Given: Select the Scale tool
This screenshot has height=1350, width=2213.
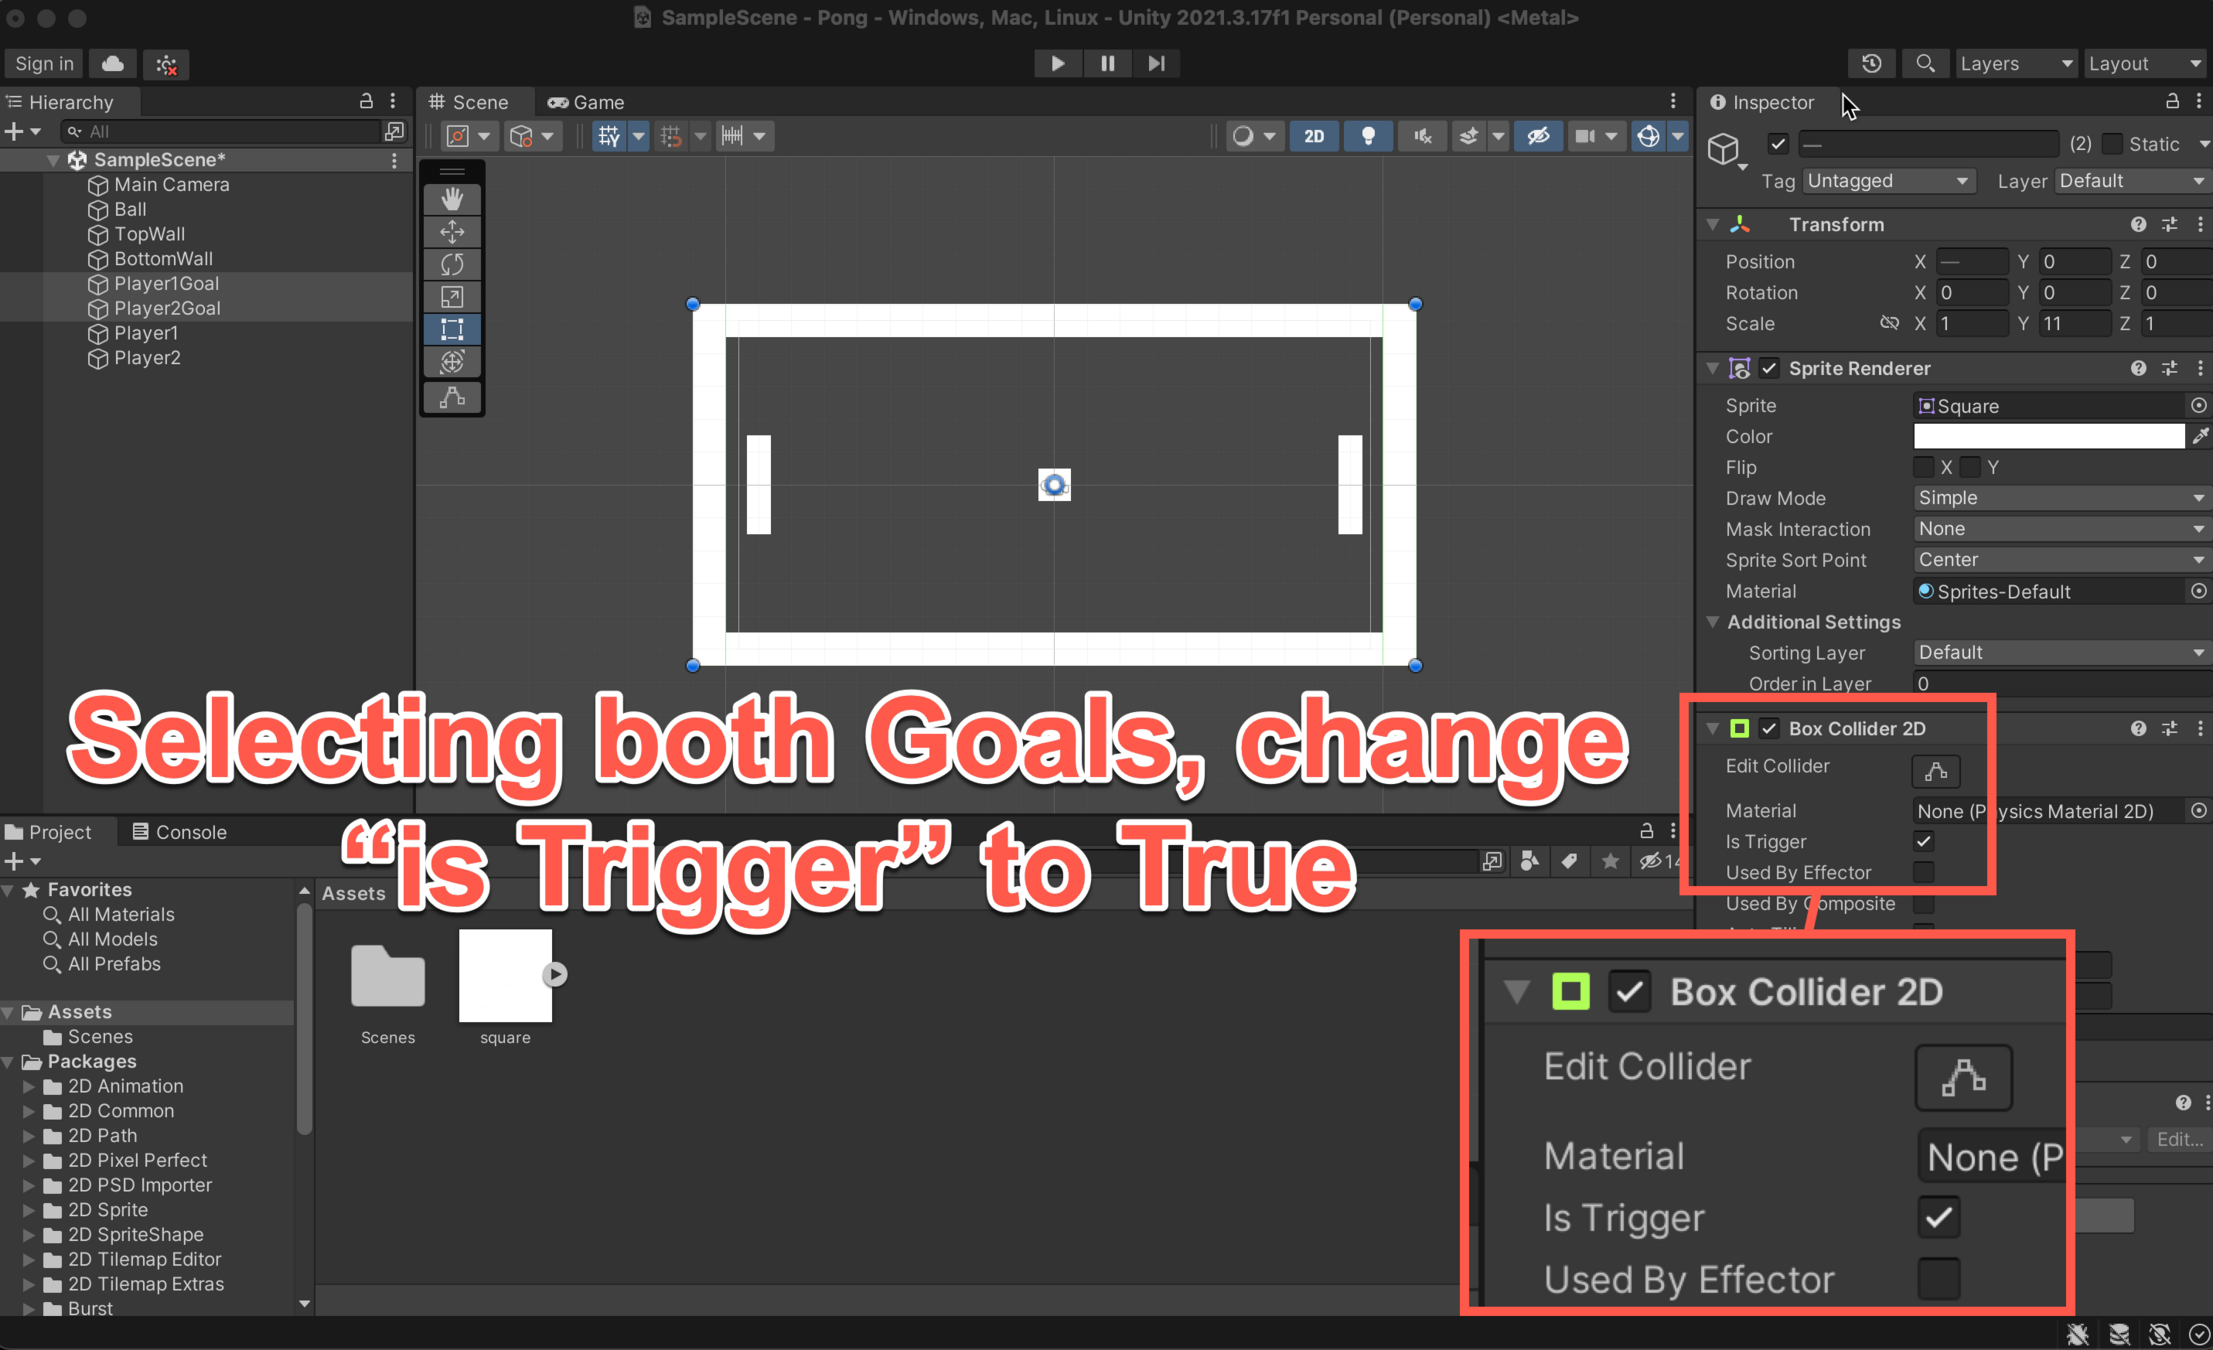Looking at the screenshot, I should tap(452, 297).
